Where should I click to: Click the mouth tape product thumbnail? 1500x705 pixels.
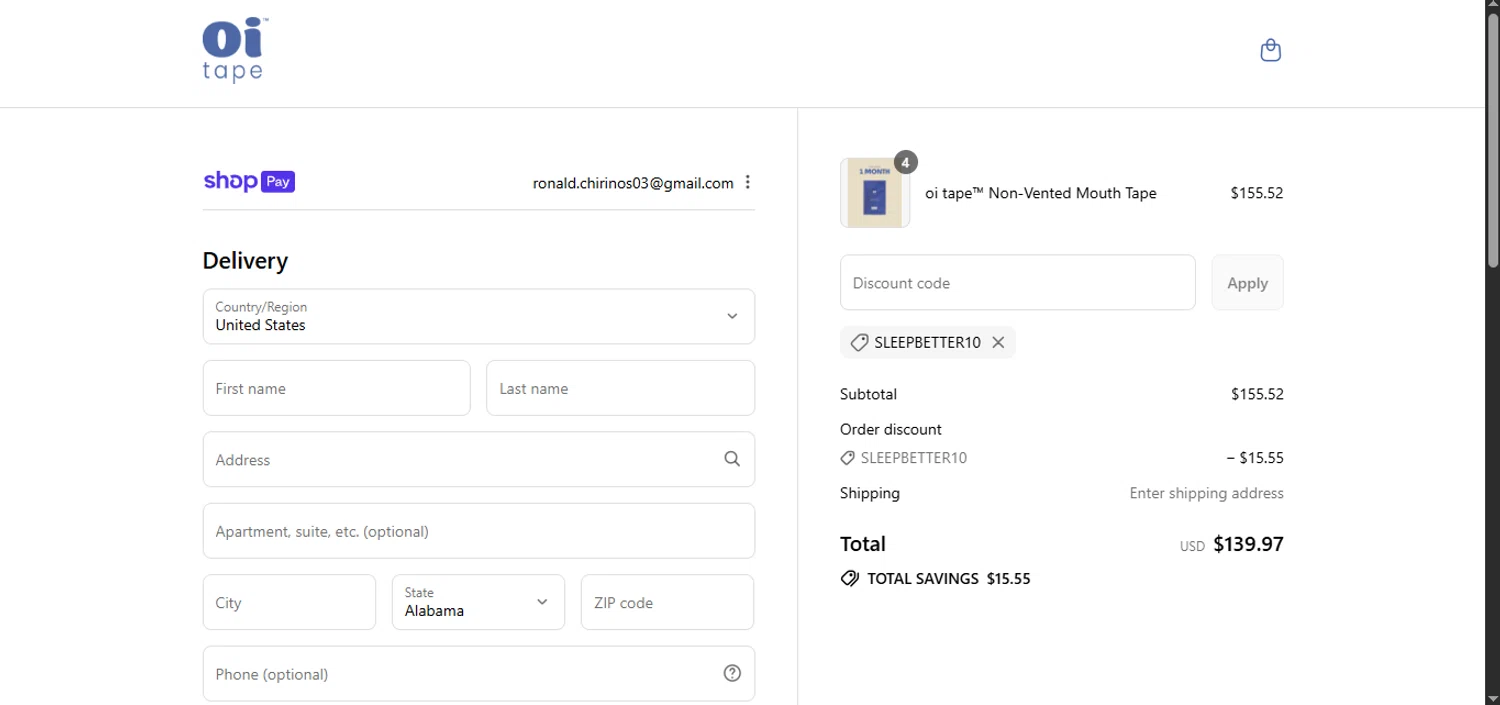(875, 193)
